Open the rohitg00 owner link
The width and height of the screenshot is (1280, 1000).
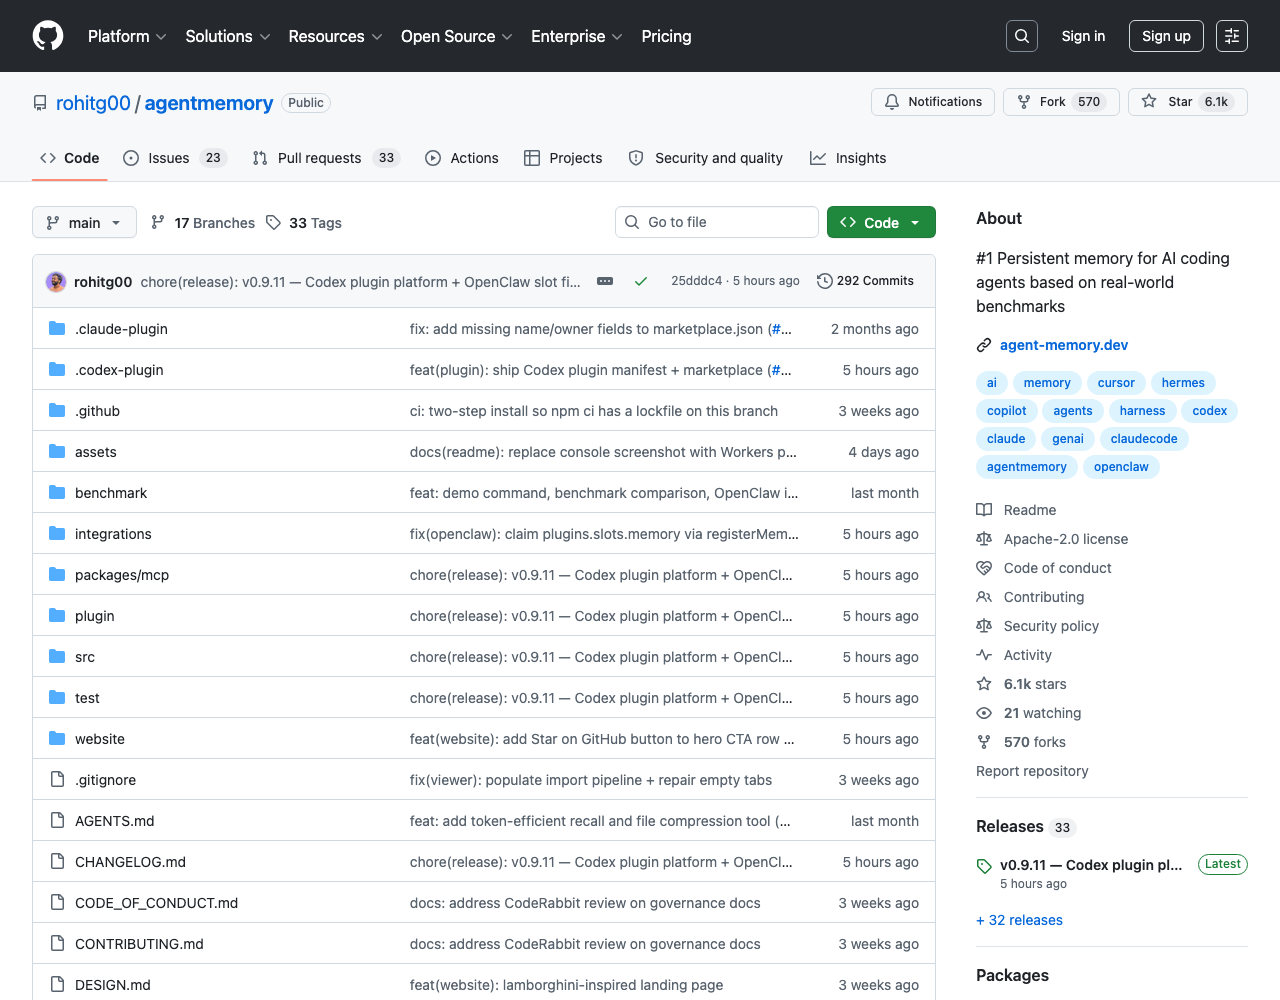[x=93, y=103]
